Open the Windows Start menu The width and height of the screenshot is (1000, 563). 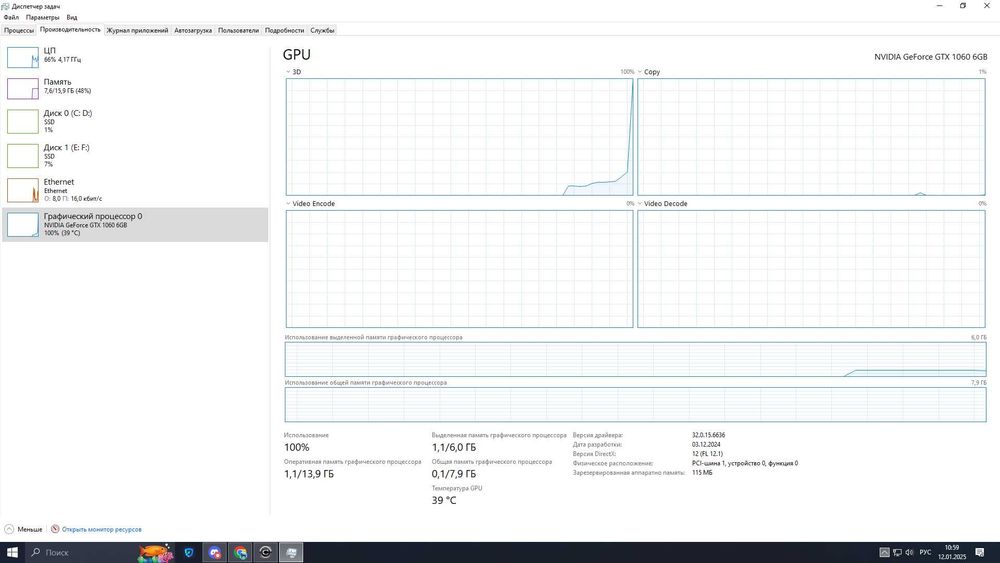[12, 552]
